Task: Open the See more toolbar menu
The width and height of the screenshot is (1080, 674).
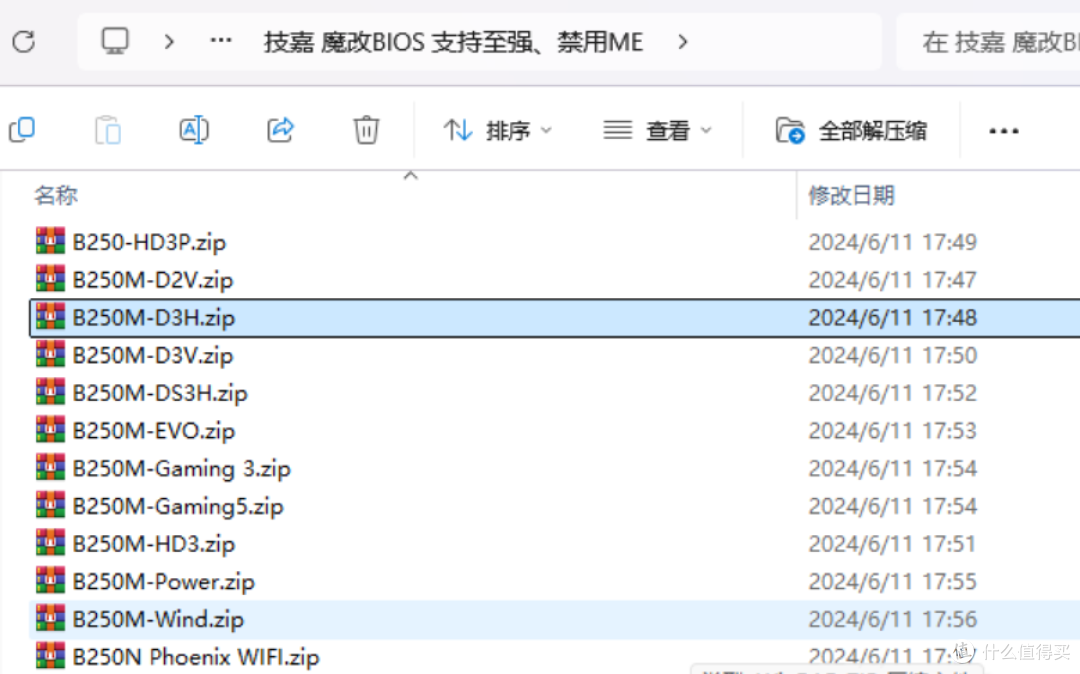Action: 1004,130
